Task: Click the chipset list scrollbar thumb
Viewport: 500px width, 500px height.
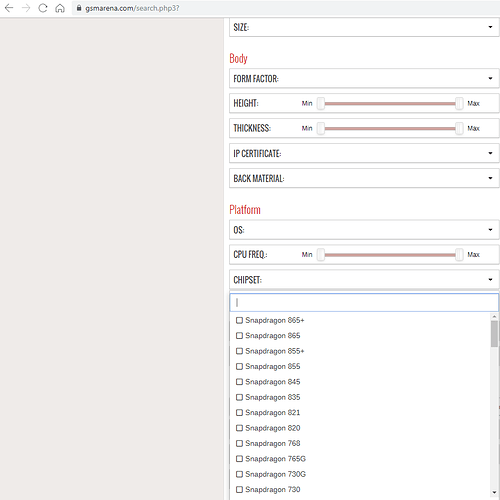Action: coord(494,334)
